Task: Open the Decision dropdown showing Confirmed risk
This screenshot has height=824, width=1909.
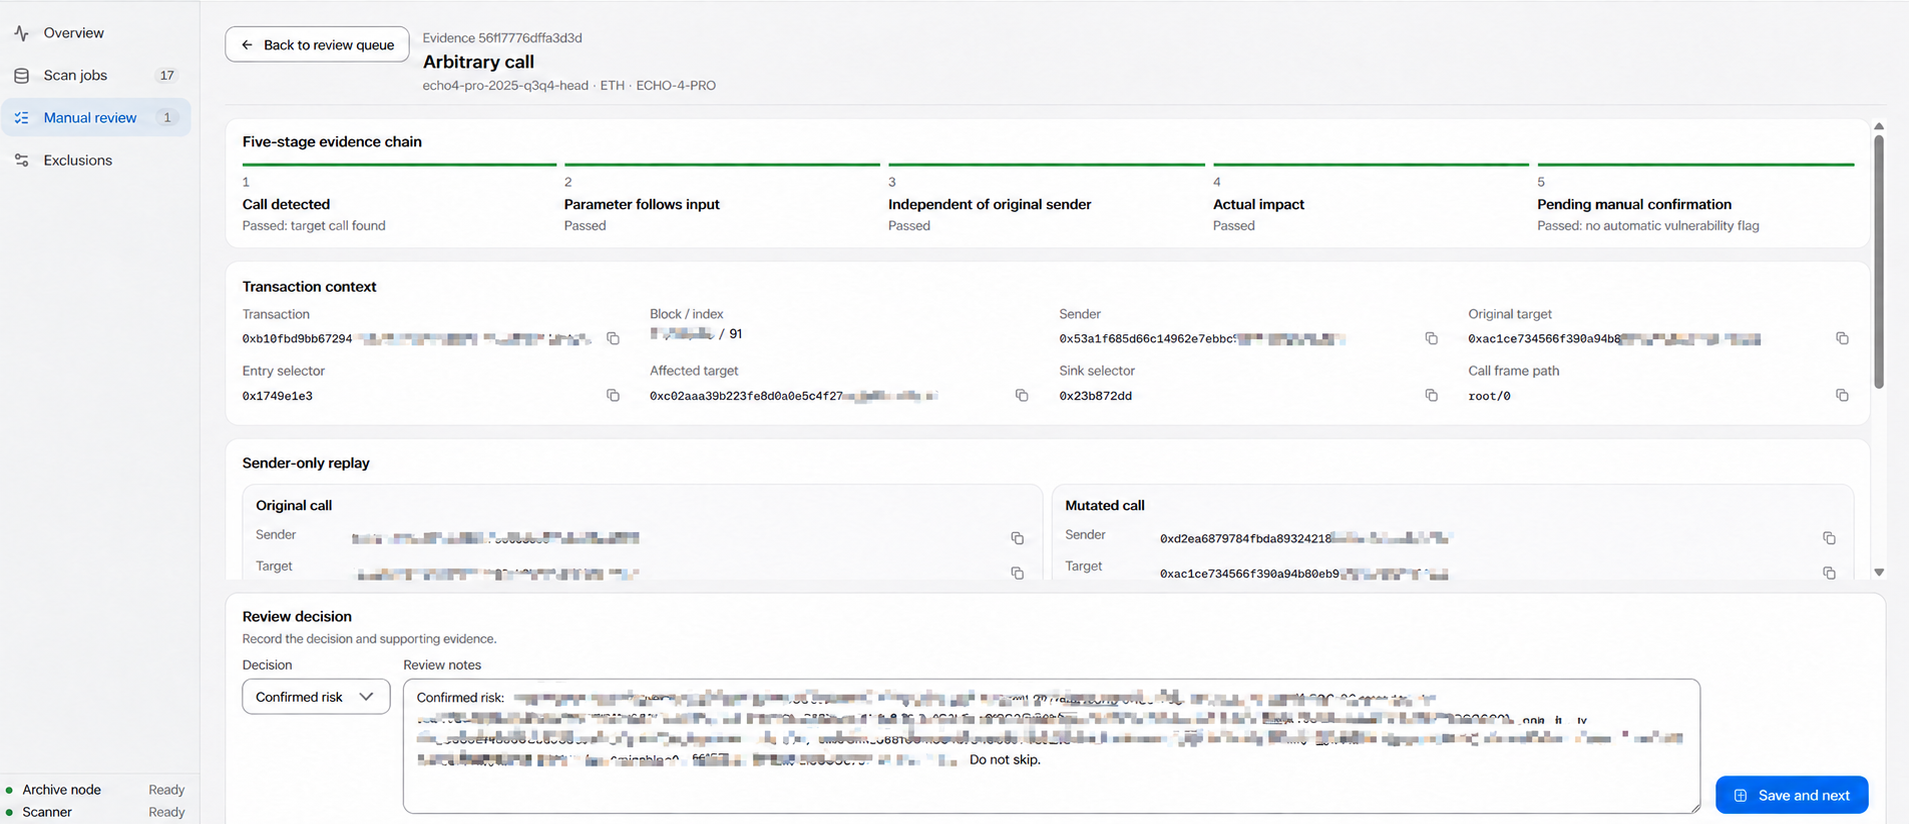Action: 316,697
